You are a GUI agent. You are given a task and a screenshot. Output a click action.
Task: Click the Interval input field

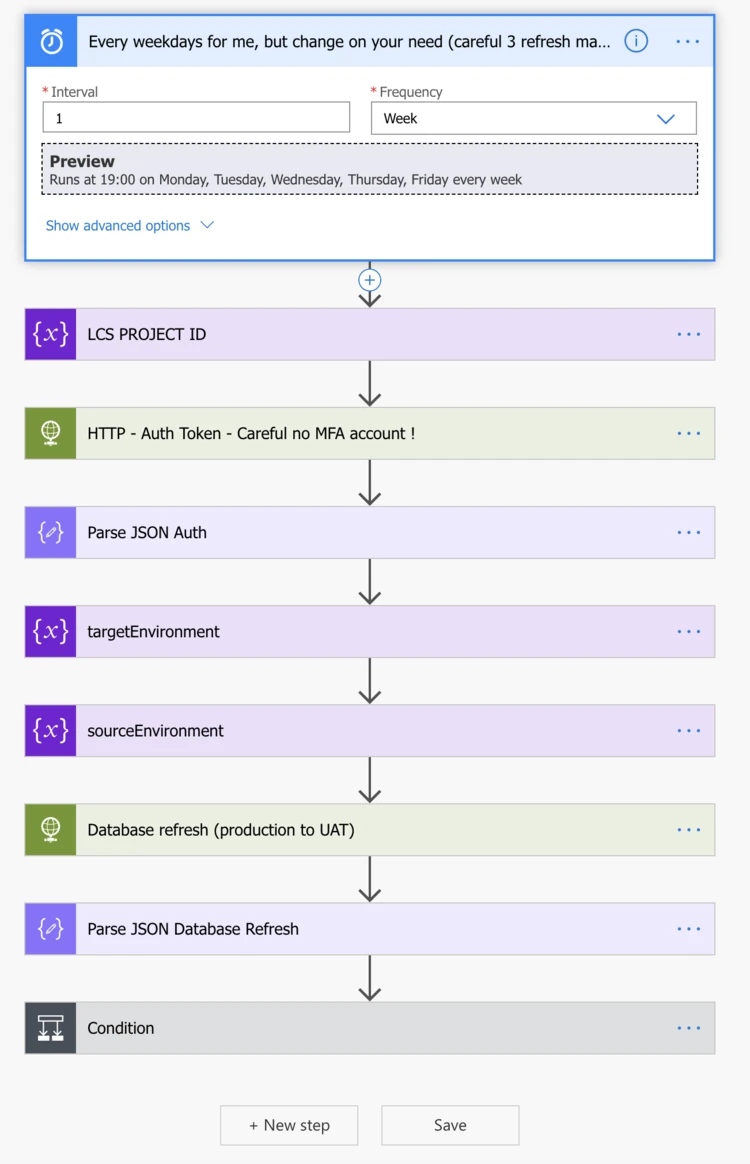pyautogui.click(x=196, y=118)
